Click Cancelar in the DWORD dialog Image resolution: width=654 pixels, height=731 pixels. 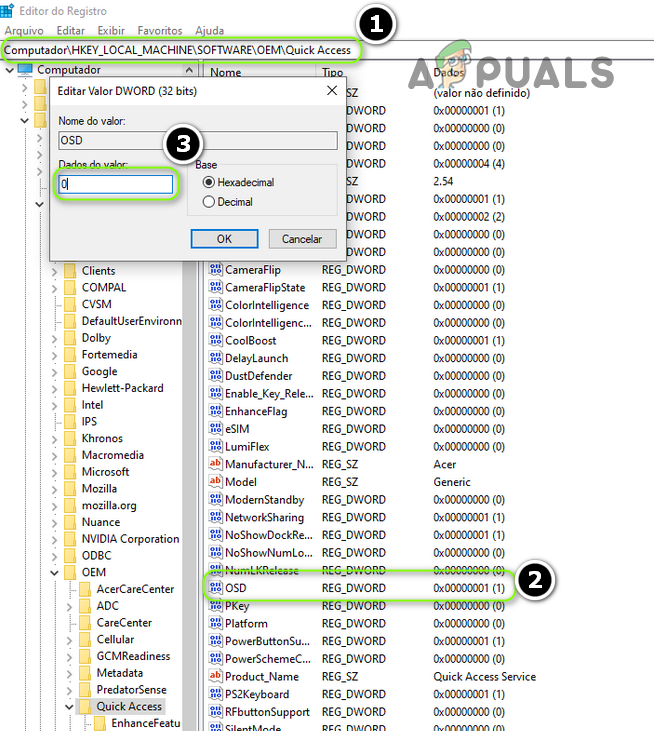302,239
